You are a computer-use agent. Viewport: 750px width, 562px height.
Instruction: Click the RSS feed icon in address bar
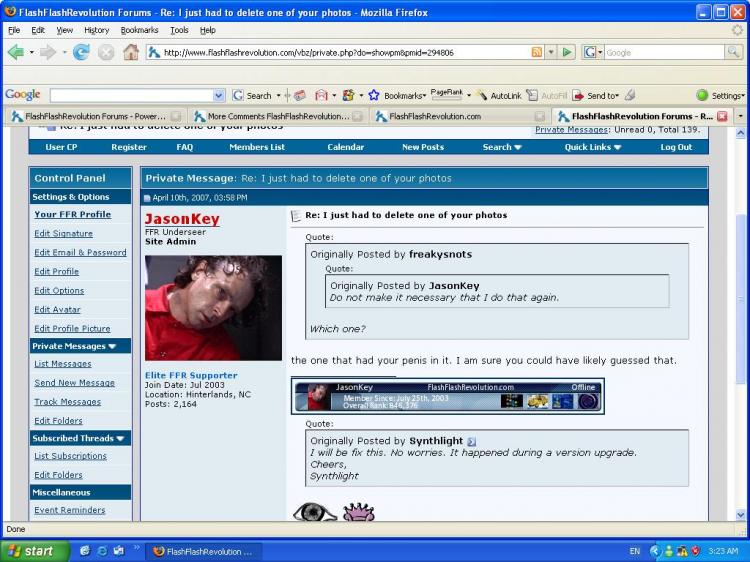click(537, 52)
